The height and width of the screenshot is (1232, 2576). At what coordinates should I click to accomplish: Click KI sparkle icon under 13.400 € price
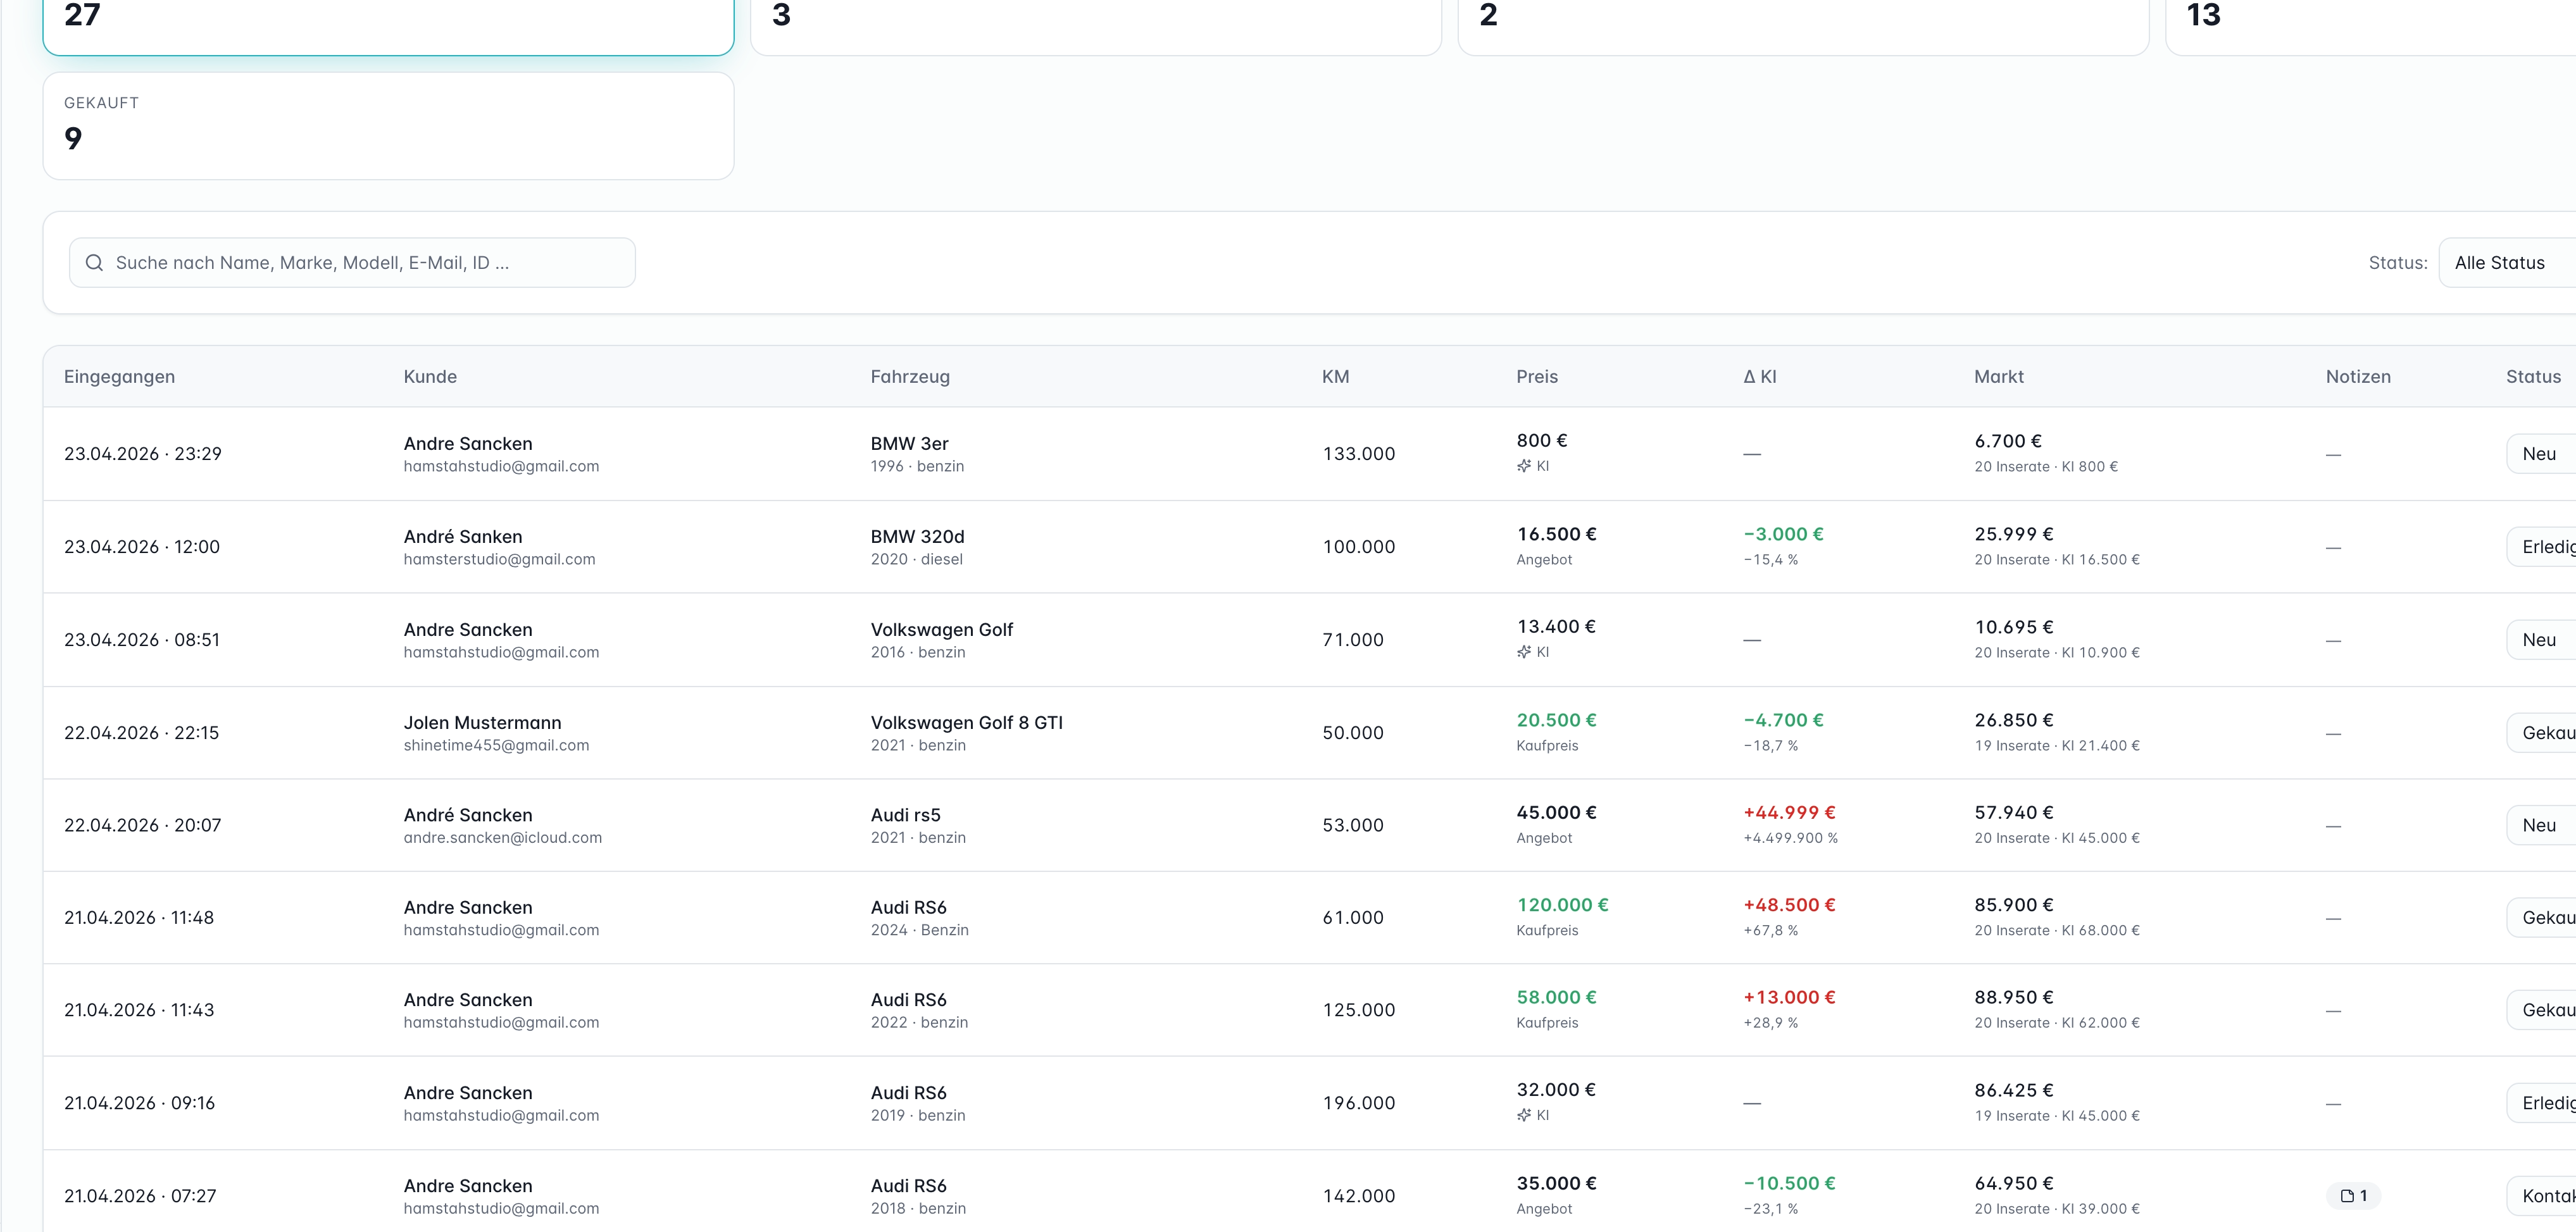tap(1524, 652)
